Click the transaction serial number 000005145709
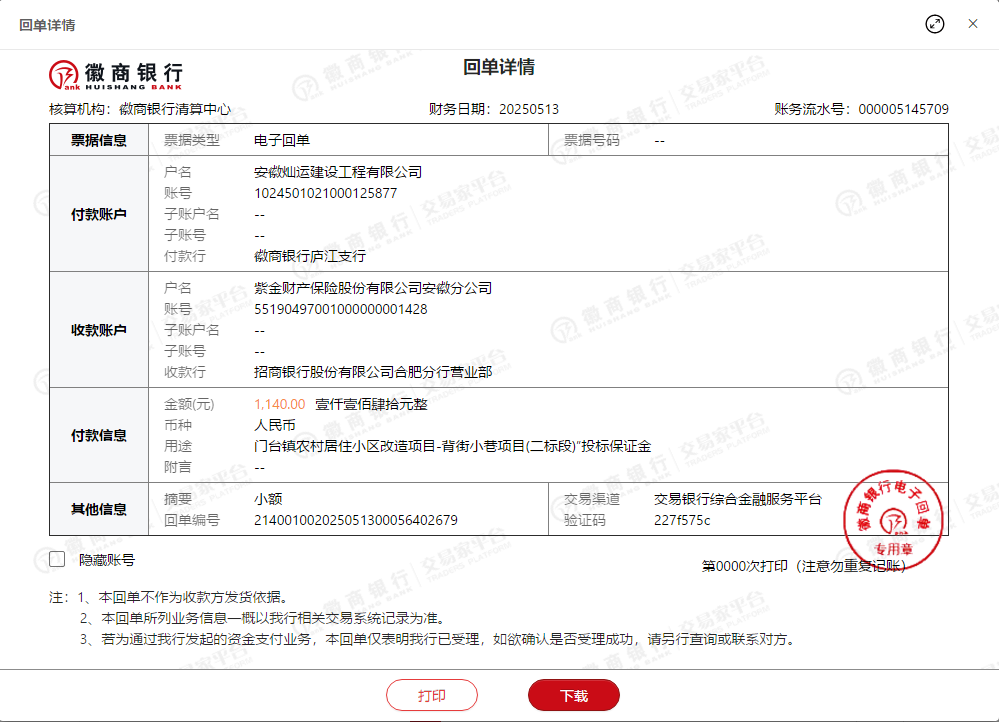999x722 pixels. (x=903, y=109)
